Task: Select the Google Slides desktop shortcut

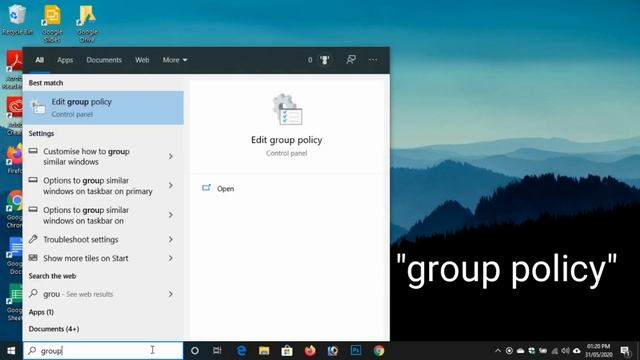Action: point(52,23)
